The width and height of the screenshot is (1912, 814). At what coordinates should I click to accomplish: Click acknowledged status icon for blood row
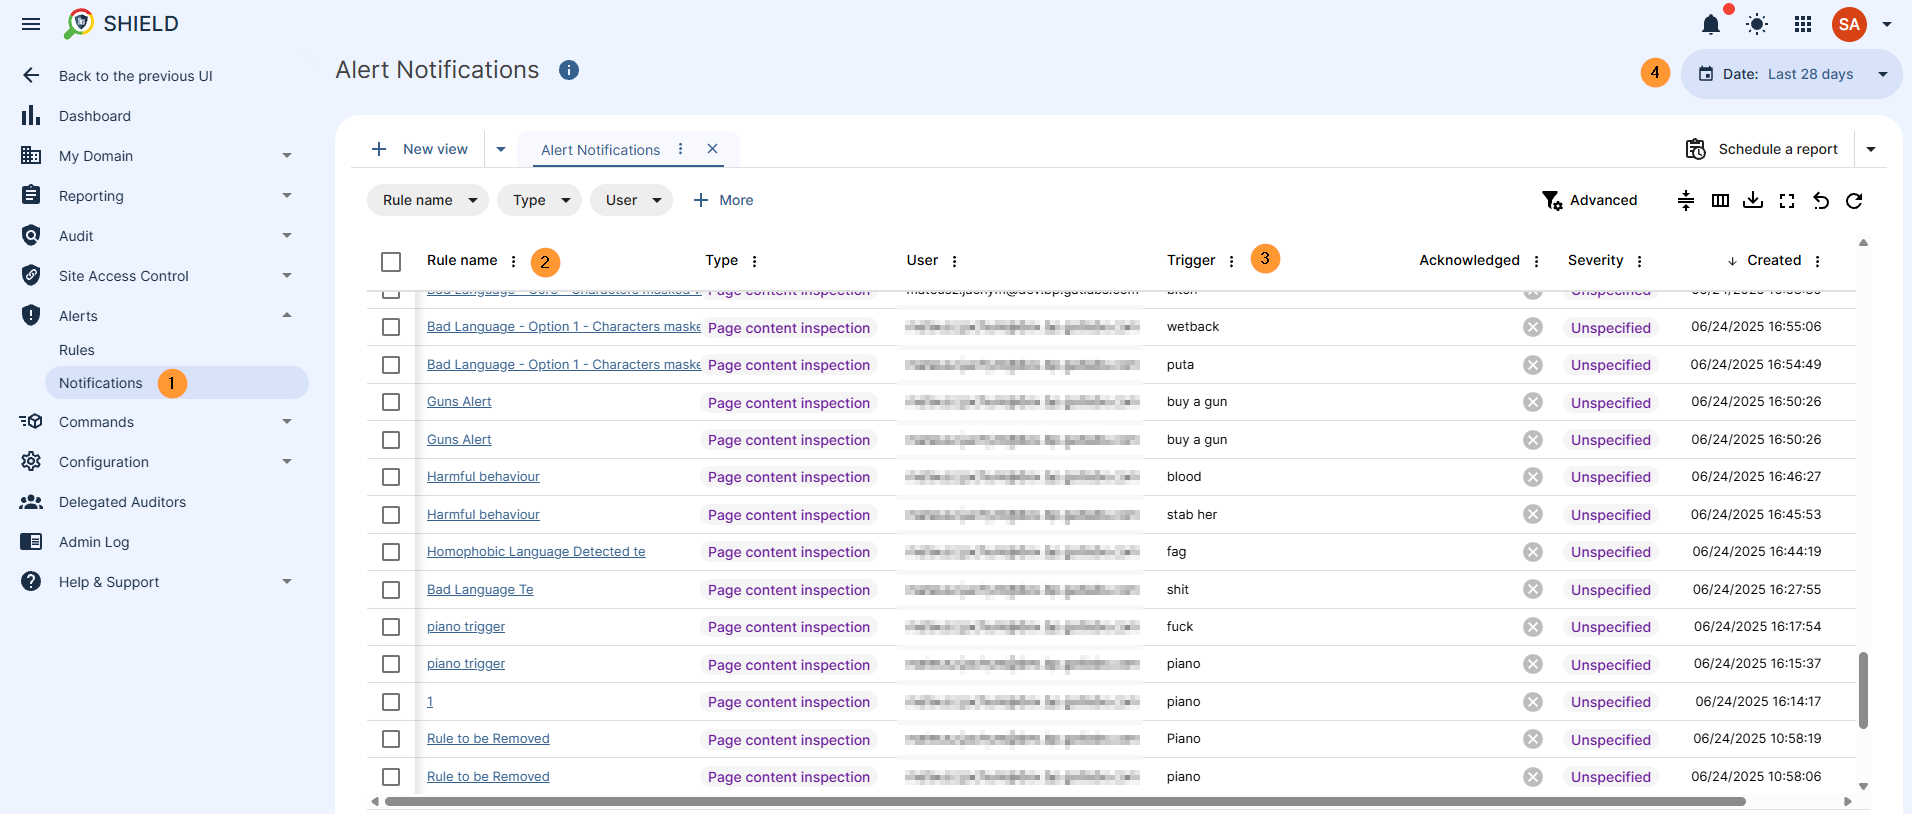1532,477
